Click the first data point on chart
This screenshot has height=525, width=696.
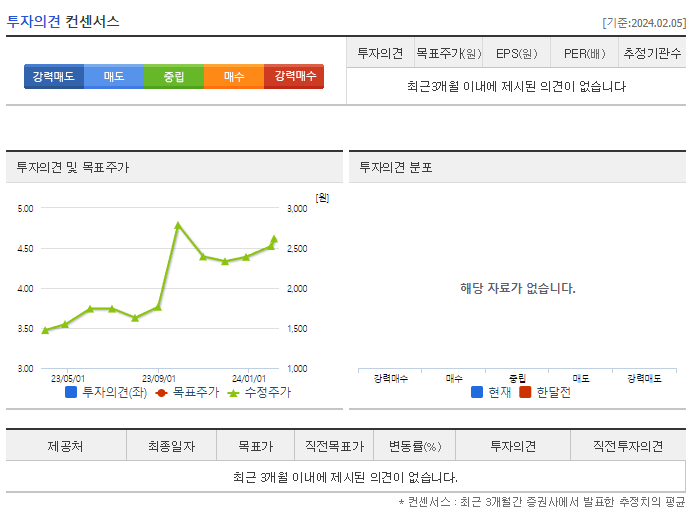click(x=45, y=330)
